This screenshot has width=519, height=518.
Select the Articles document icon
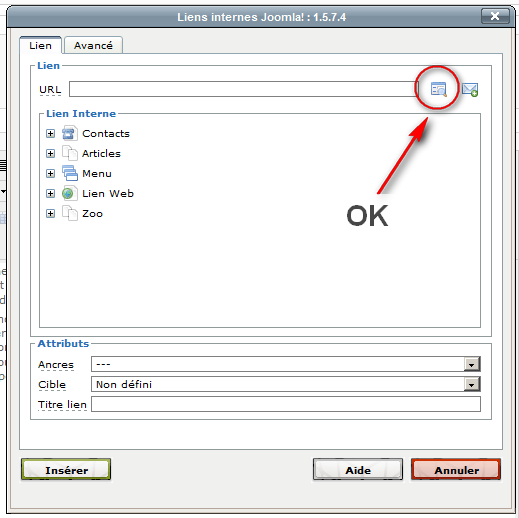(x=70, y=153)
